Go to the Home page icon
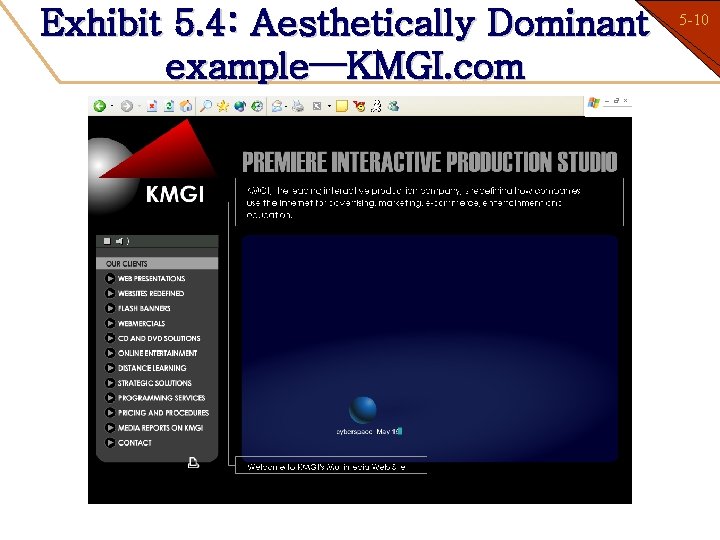 click(186, 106)
